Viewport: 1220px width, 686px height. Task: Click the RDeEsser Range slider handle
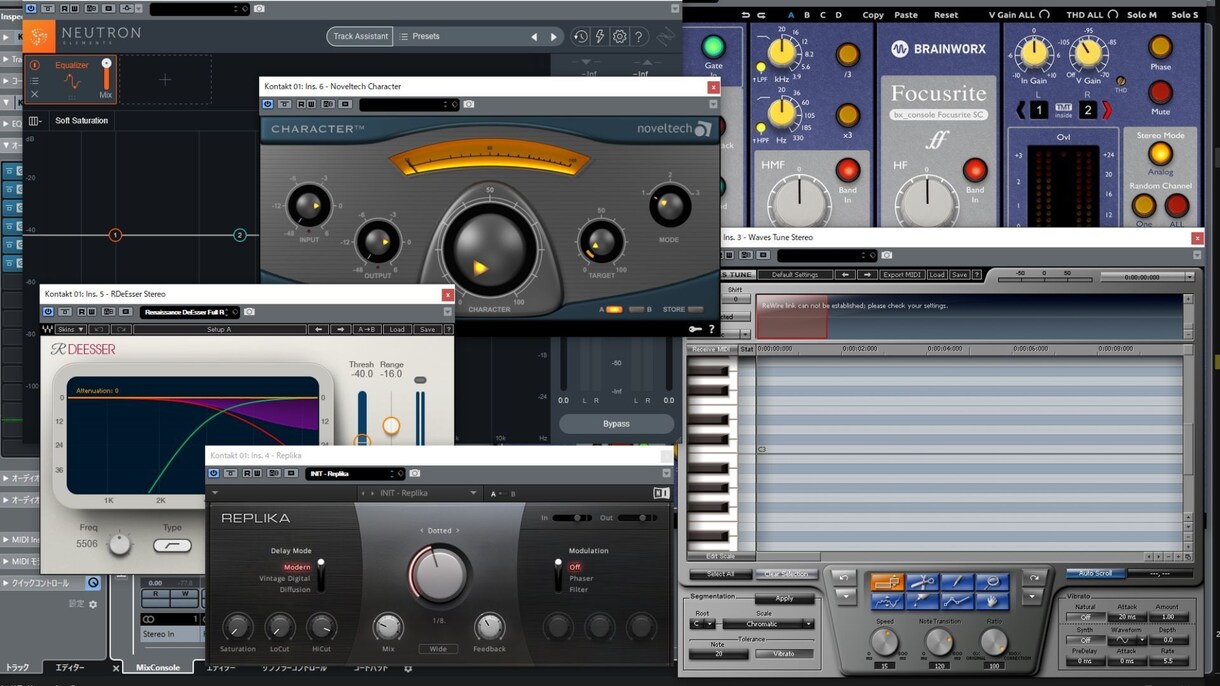[391, 426]
